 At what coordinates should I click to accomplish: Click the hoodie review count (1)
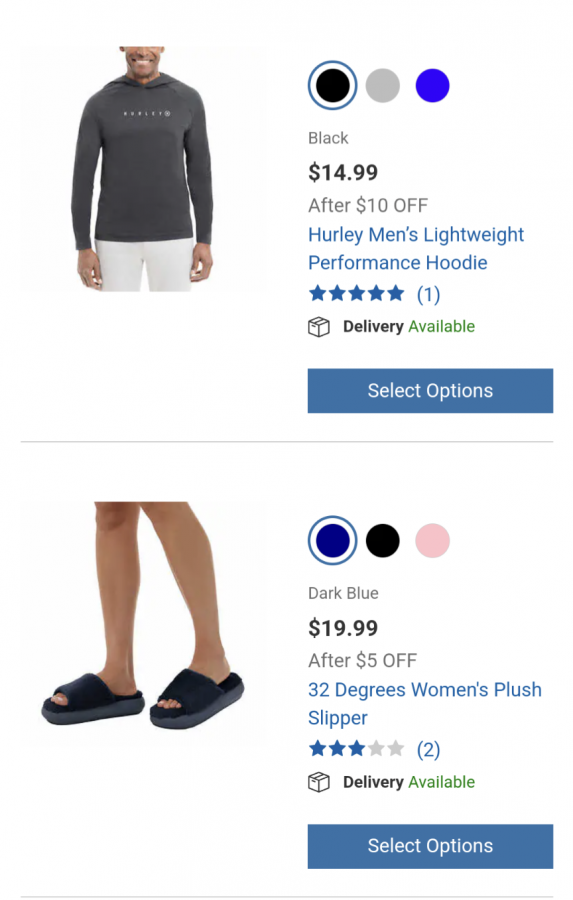coord(428,294)
